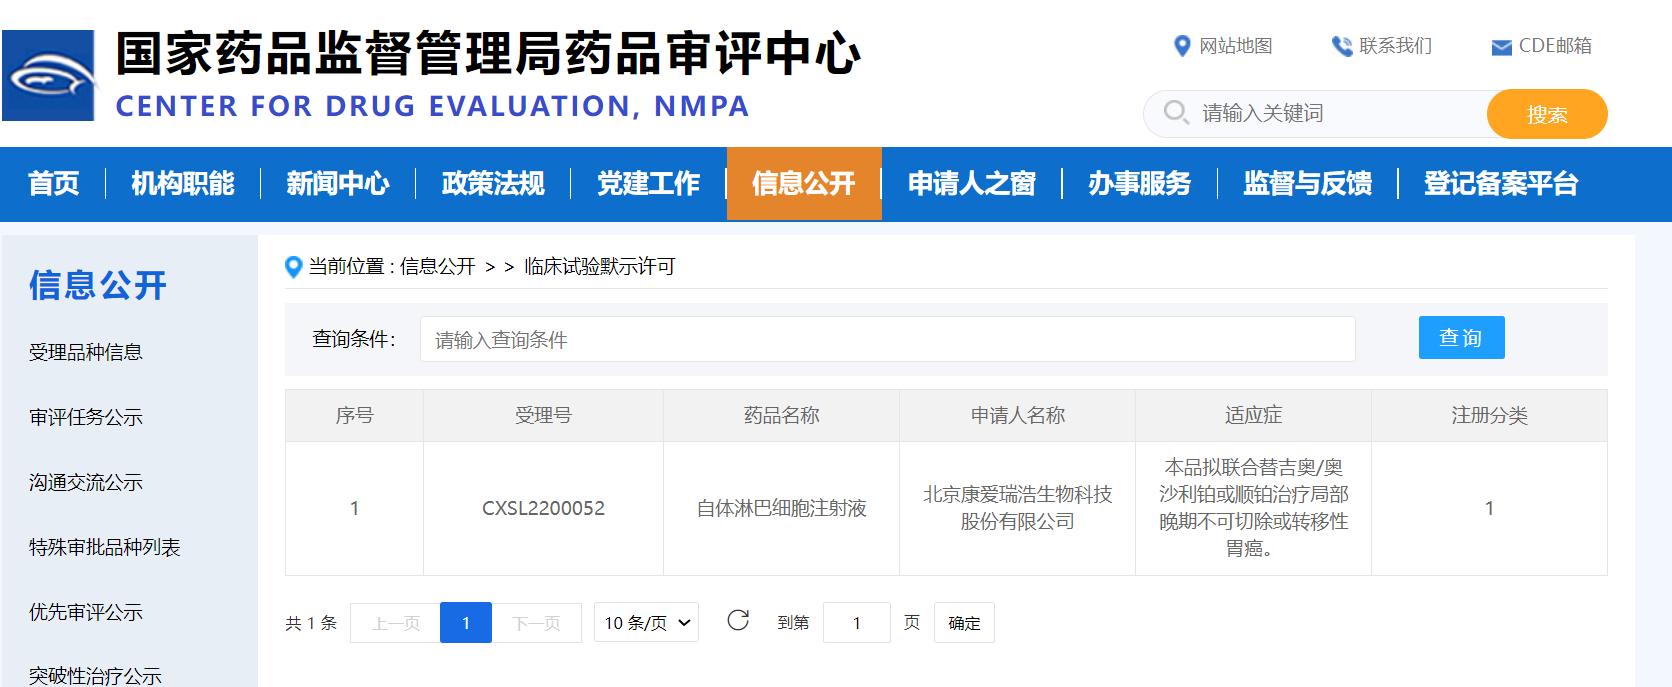
Task: Select the highlighted 信息公开 tab
Action: pos(804,183)
